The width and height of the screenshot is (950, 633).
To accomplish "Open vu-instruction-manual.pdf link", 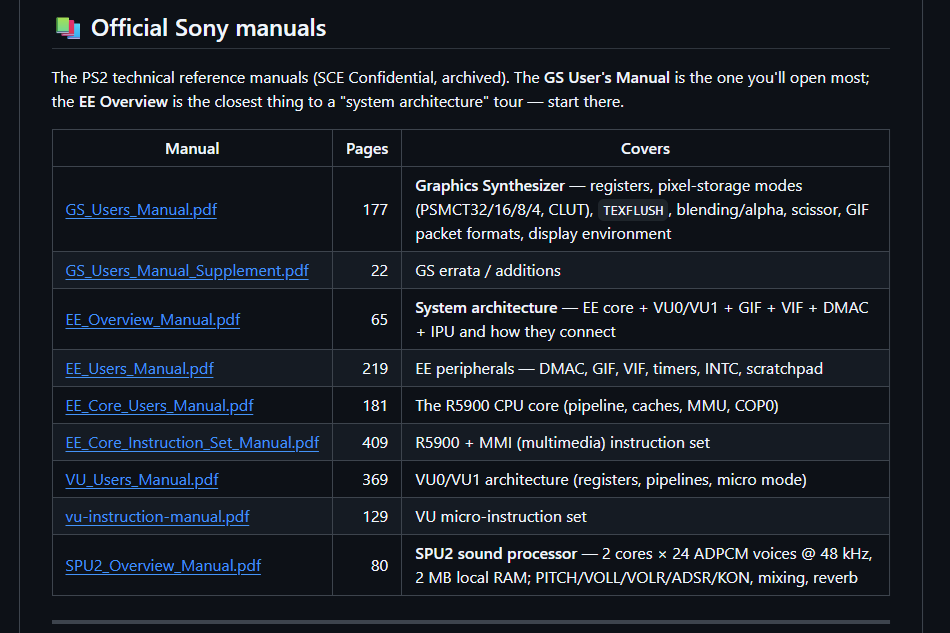I will coord(158,517).
